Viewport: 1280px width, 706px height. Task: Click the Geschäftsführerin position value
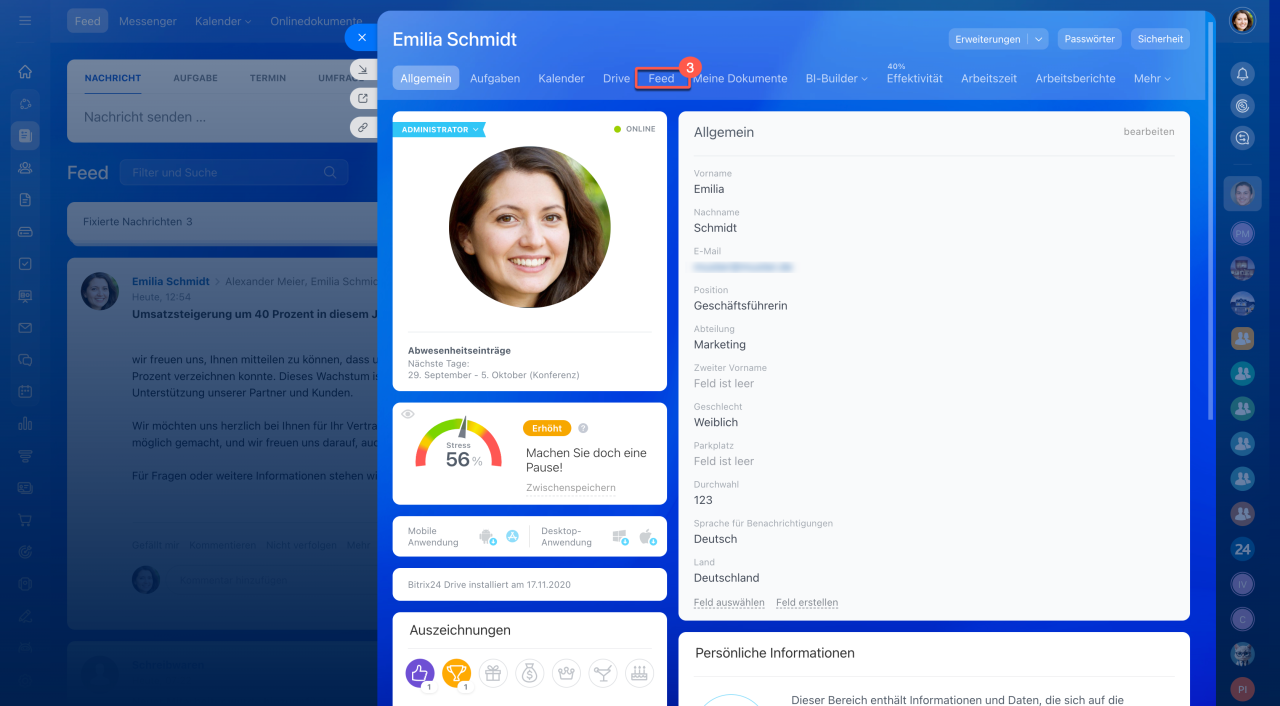741,306
